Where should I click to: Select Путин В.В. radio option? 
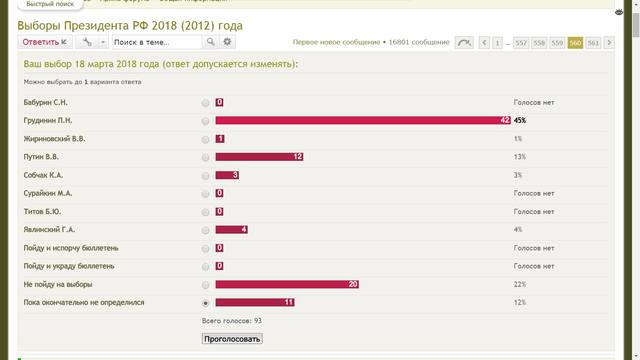pyautogui.click(x=205, y=158)
